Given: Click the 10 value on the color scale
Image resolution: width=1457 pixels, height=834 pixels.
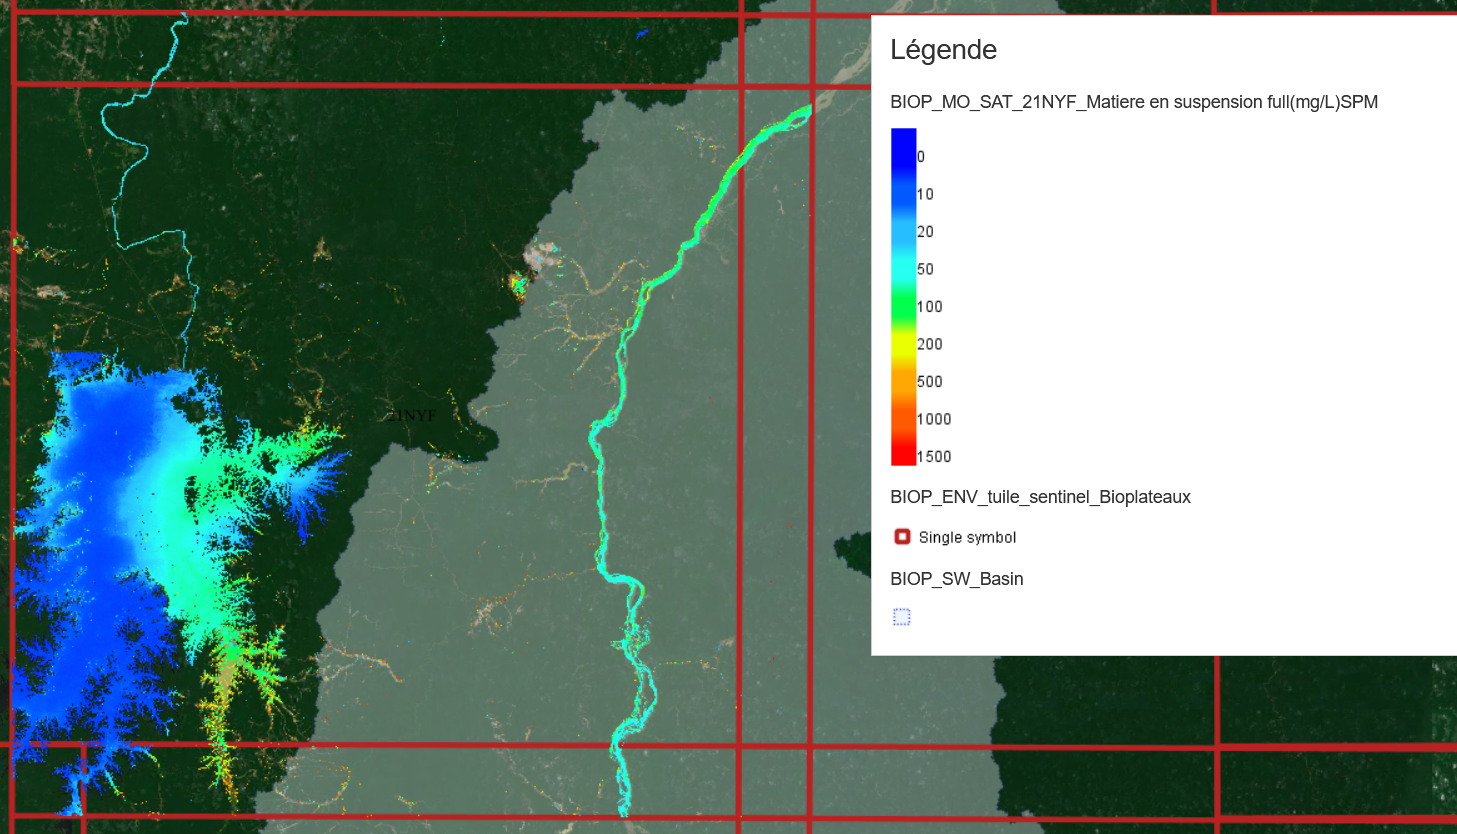Looking at the screenshot, I should pos(925,194).
